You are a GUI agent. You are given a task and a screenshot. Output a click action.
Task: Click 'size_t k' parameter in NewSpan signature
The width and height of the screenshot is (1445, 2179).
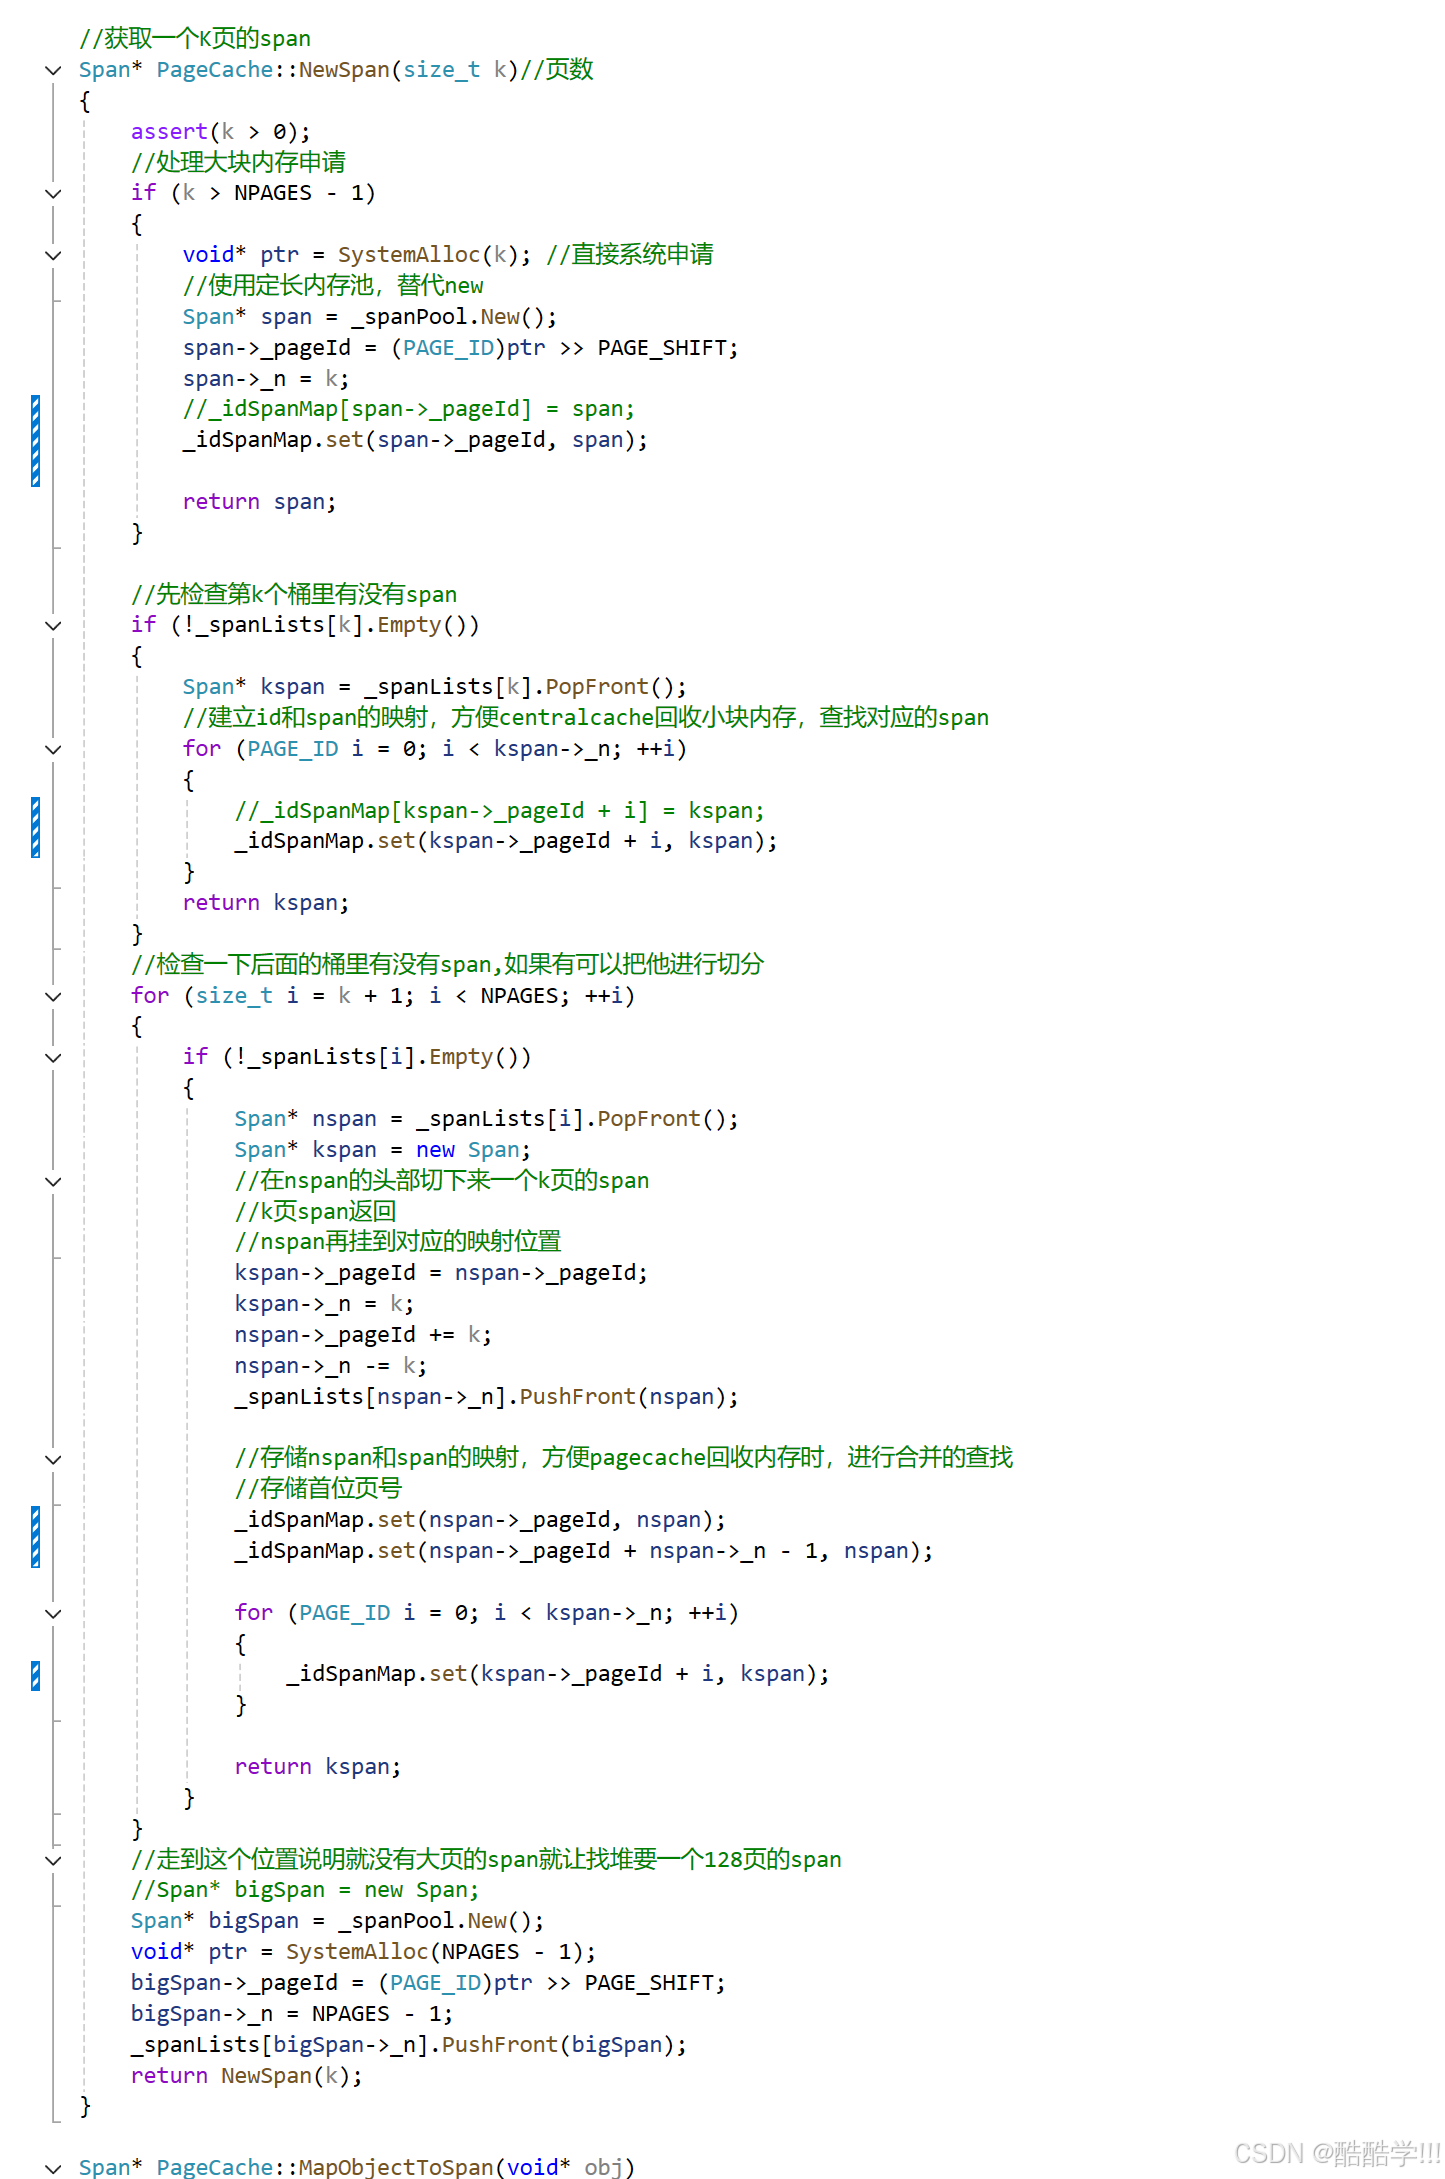point(454,70)
